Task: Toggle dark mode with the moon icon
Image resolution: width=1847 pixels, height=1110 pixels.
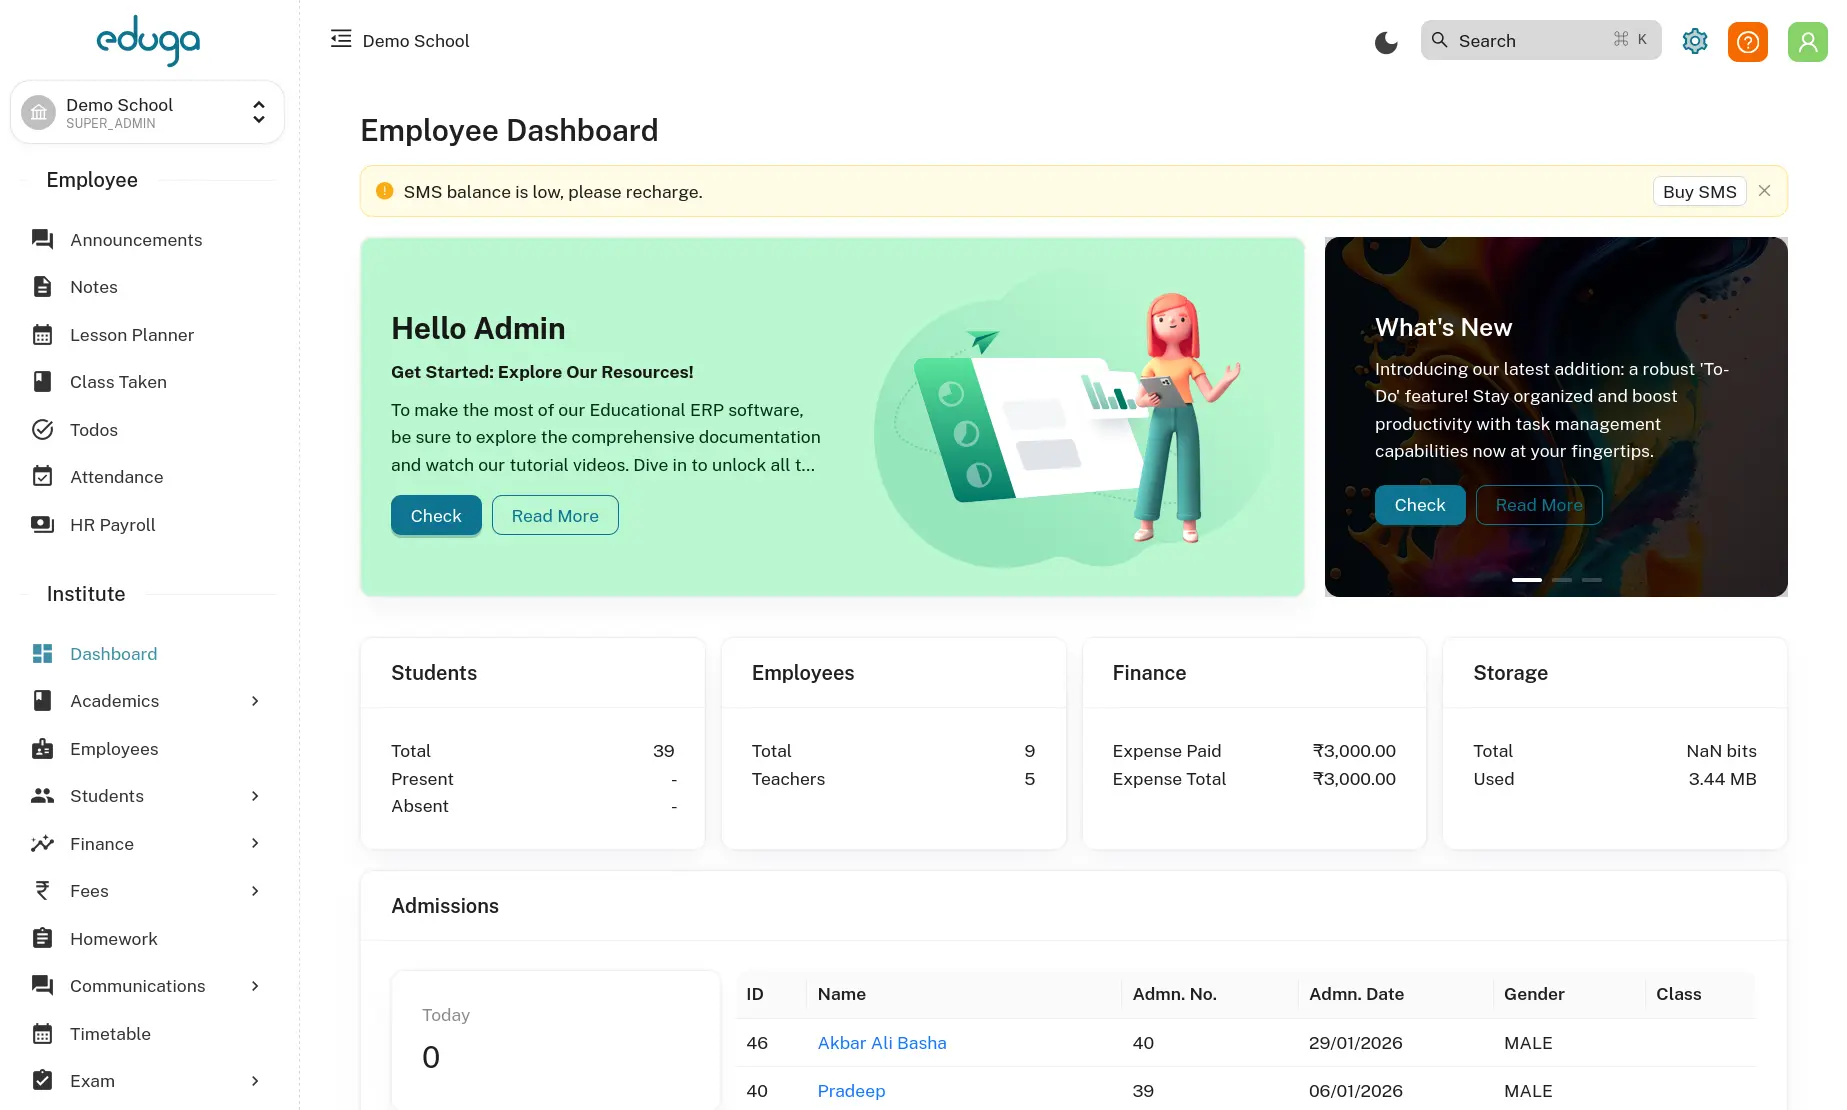Action: (1385, 42)
